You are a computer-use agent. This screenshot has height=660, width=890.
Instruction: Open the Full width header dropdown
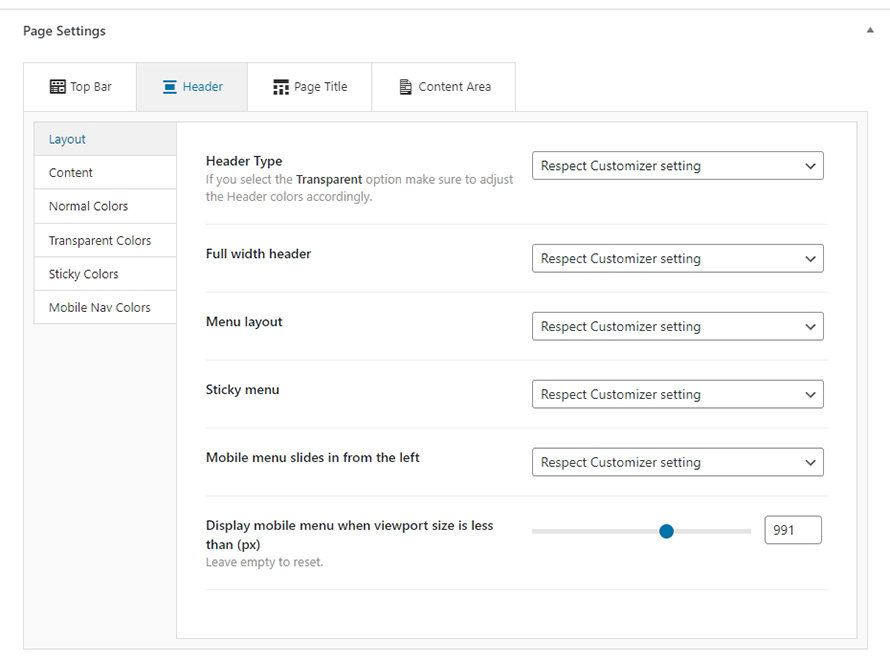pyautogui.click(x=678, y=258)
